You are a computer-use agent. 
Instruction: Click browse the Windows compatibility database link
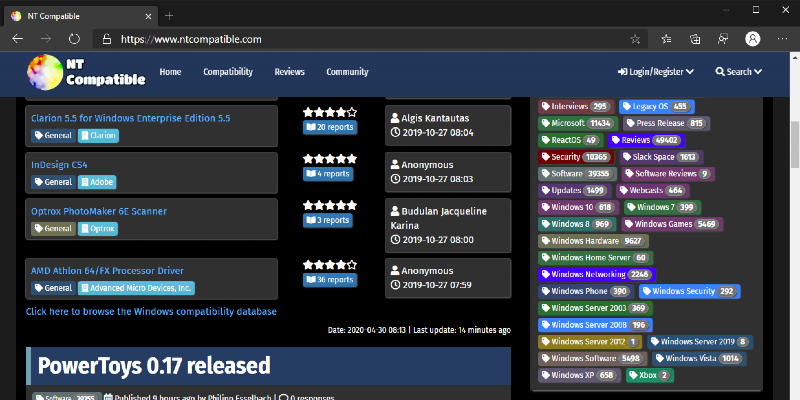[x=152, y=311]
